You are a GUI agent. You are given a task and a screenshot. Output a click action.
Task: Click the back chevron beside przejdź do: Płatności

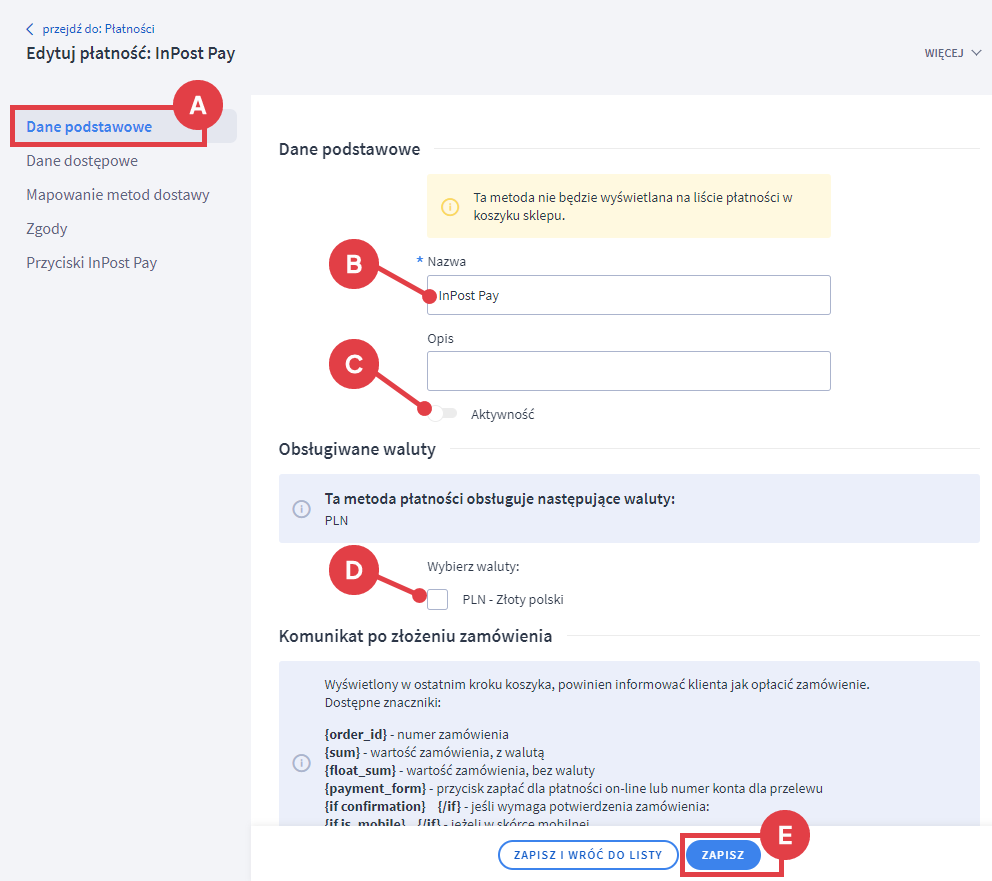click(30, 29)
